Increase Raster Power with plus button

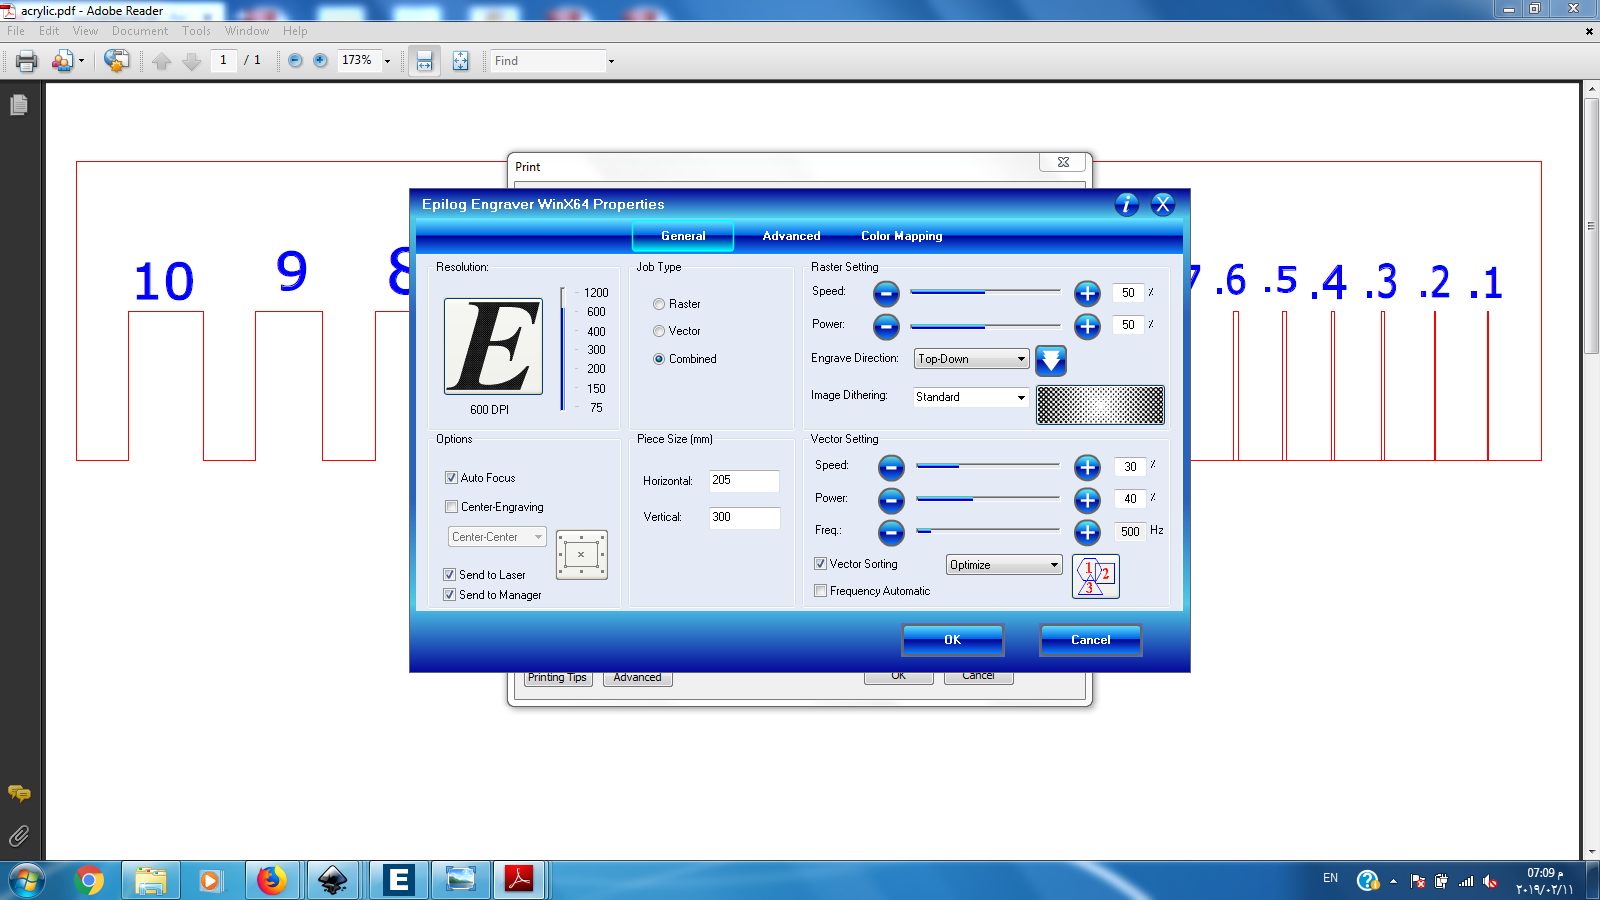pos(1087,326)
